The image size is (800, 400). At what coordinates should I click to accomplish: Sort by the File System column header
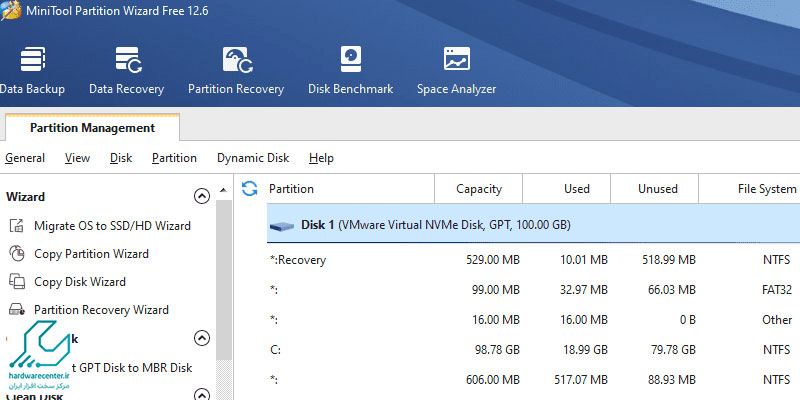pyautogui.click(x=749, y=189)
